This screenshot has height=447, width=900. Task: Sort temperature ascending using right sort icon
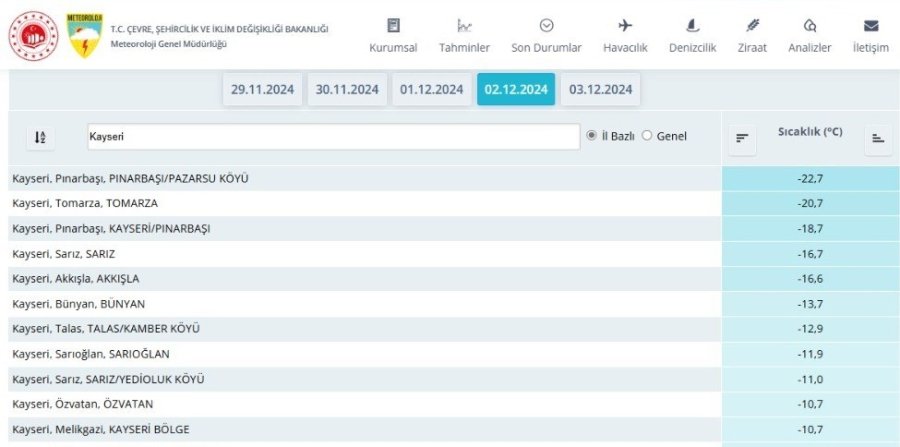pos(877,138)
